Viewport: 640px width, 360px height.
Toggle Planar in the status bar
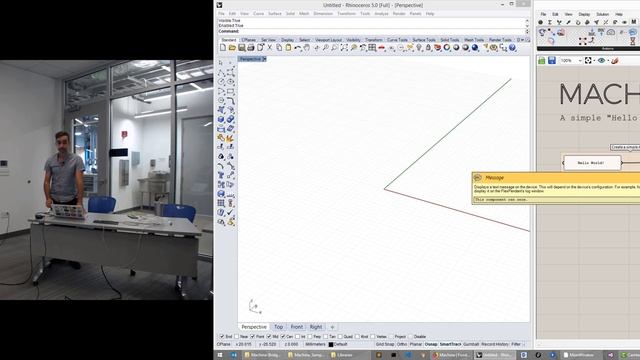tap(416, 344)
